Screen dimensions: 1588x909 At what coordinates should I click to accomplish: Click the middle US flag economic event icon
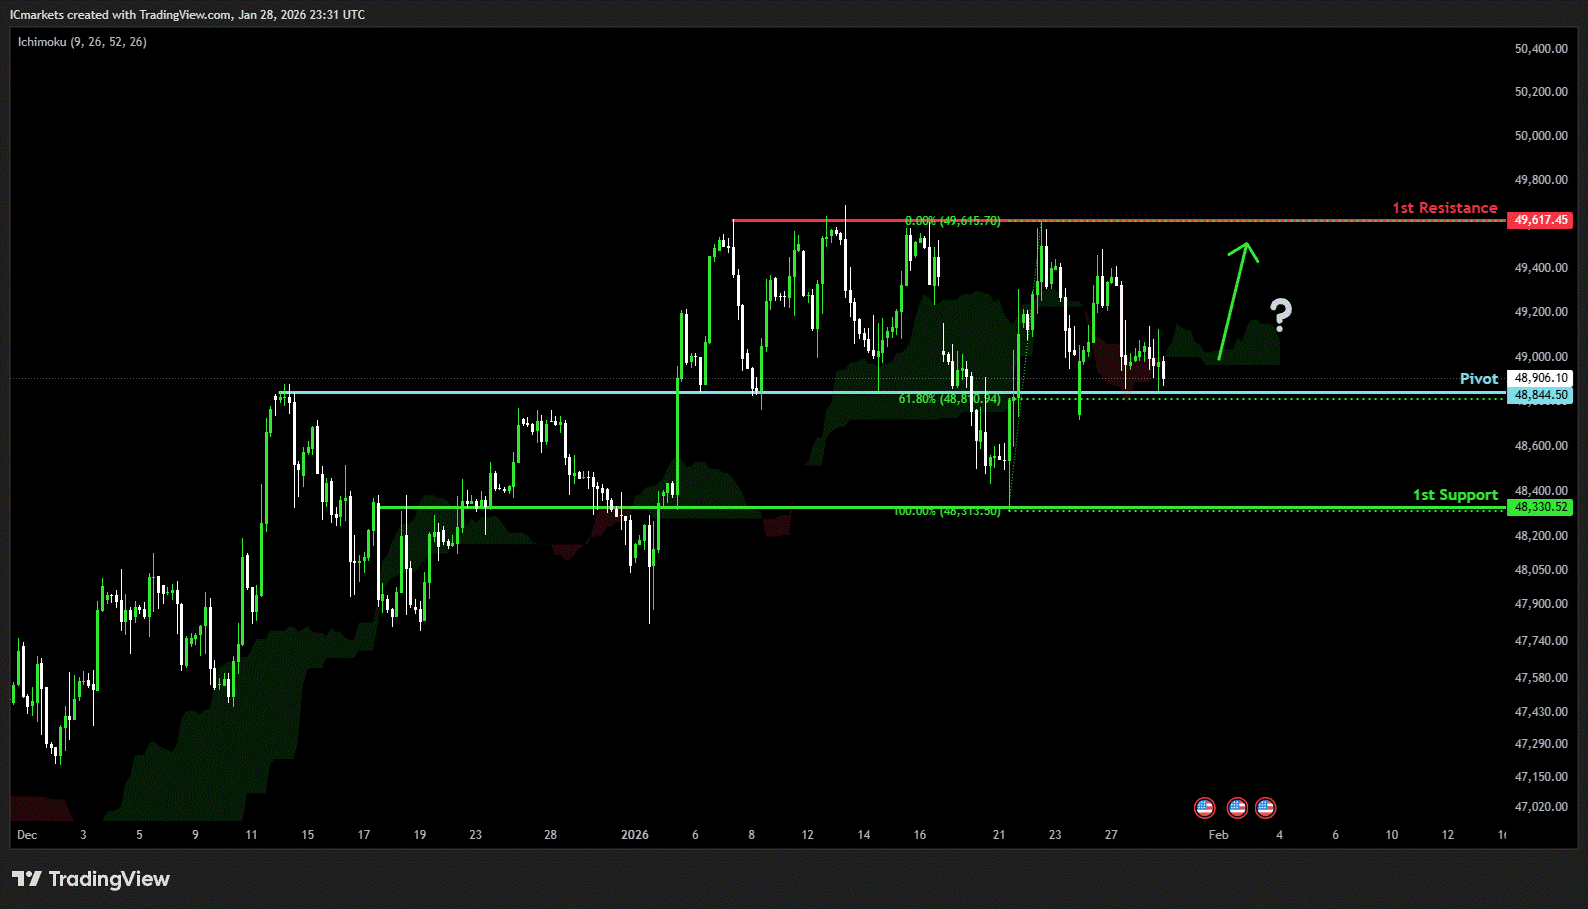1237,807
